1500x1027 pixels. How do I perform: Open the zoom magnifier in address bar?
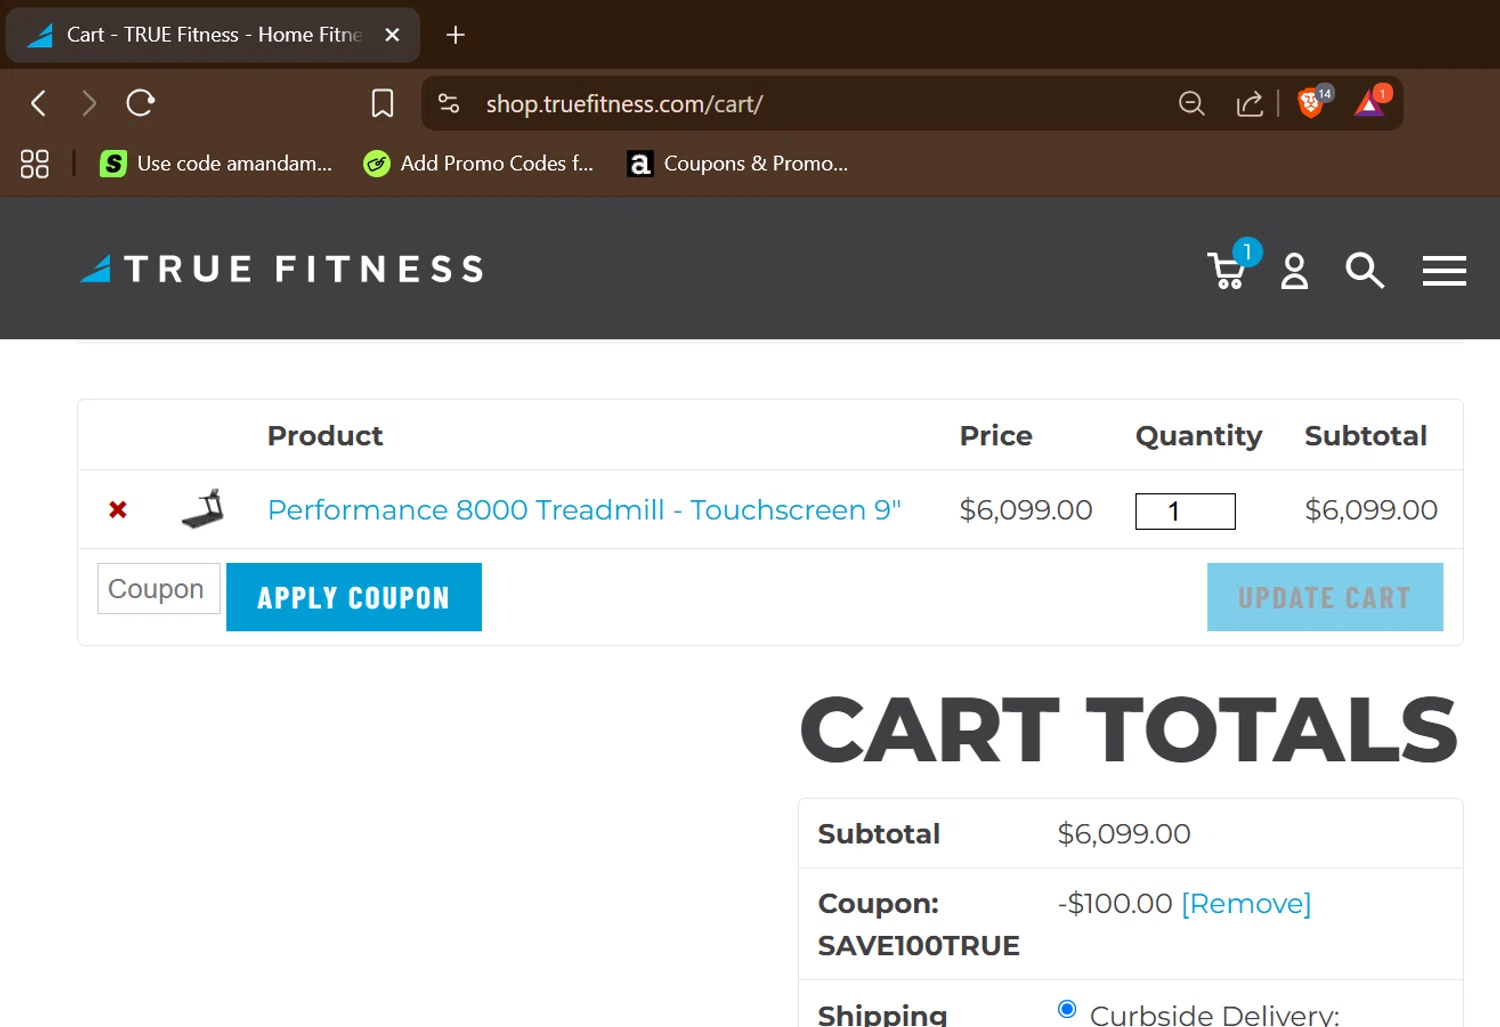point(1191,103)
